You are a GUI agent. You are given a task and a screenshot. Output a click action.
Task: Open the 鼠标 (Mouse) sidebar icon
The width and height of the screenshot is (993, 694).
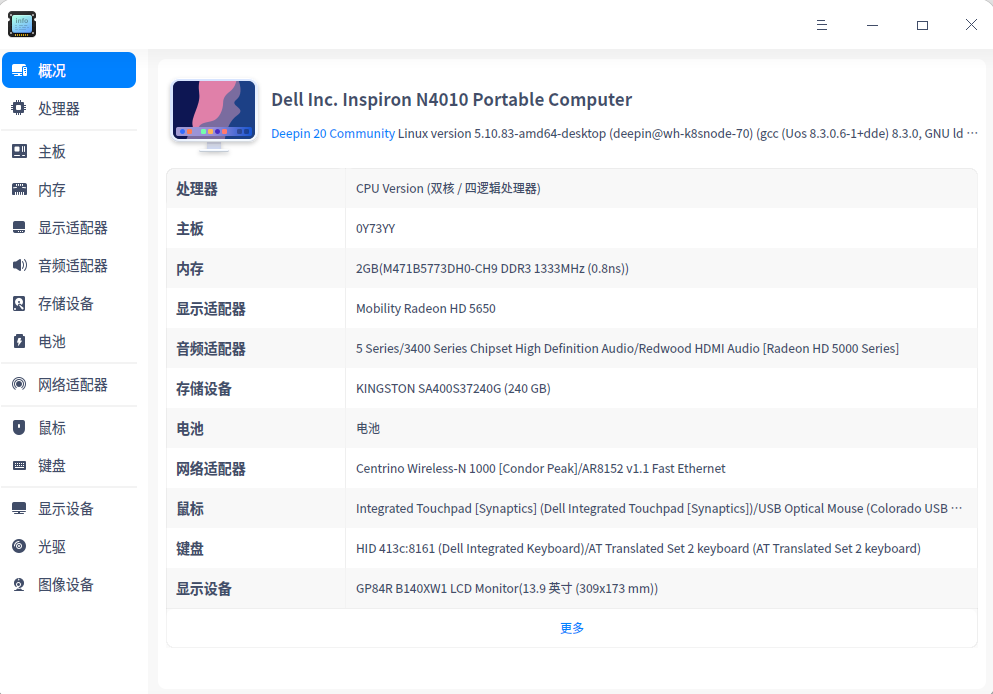tap(18, 427)
